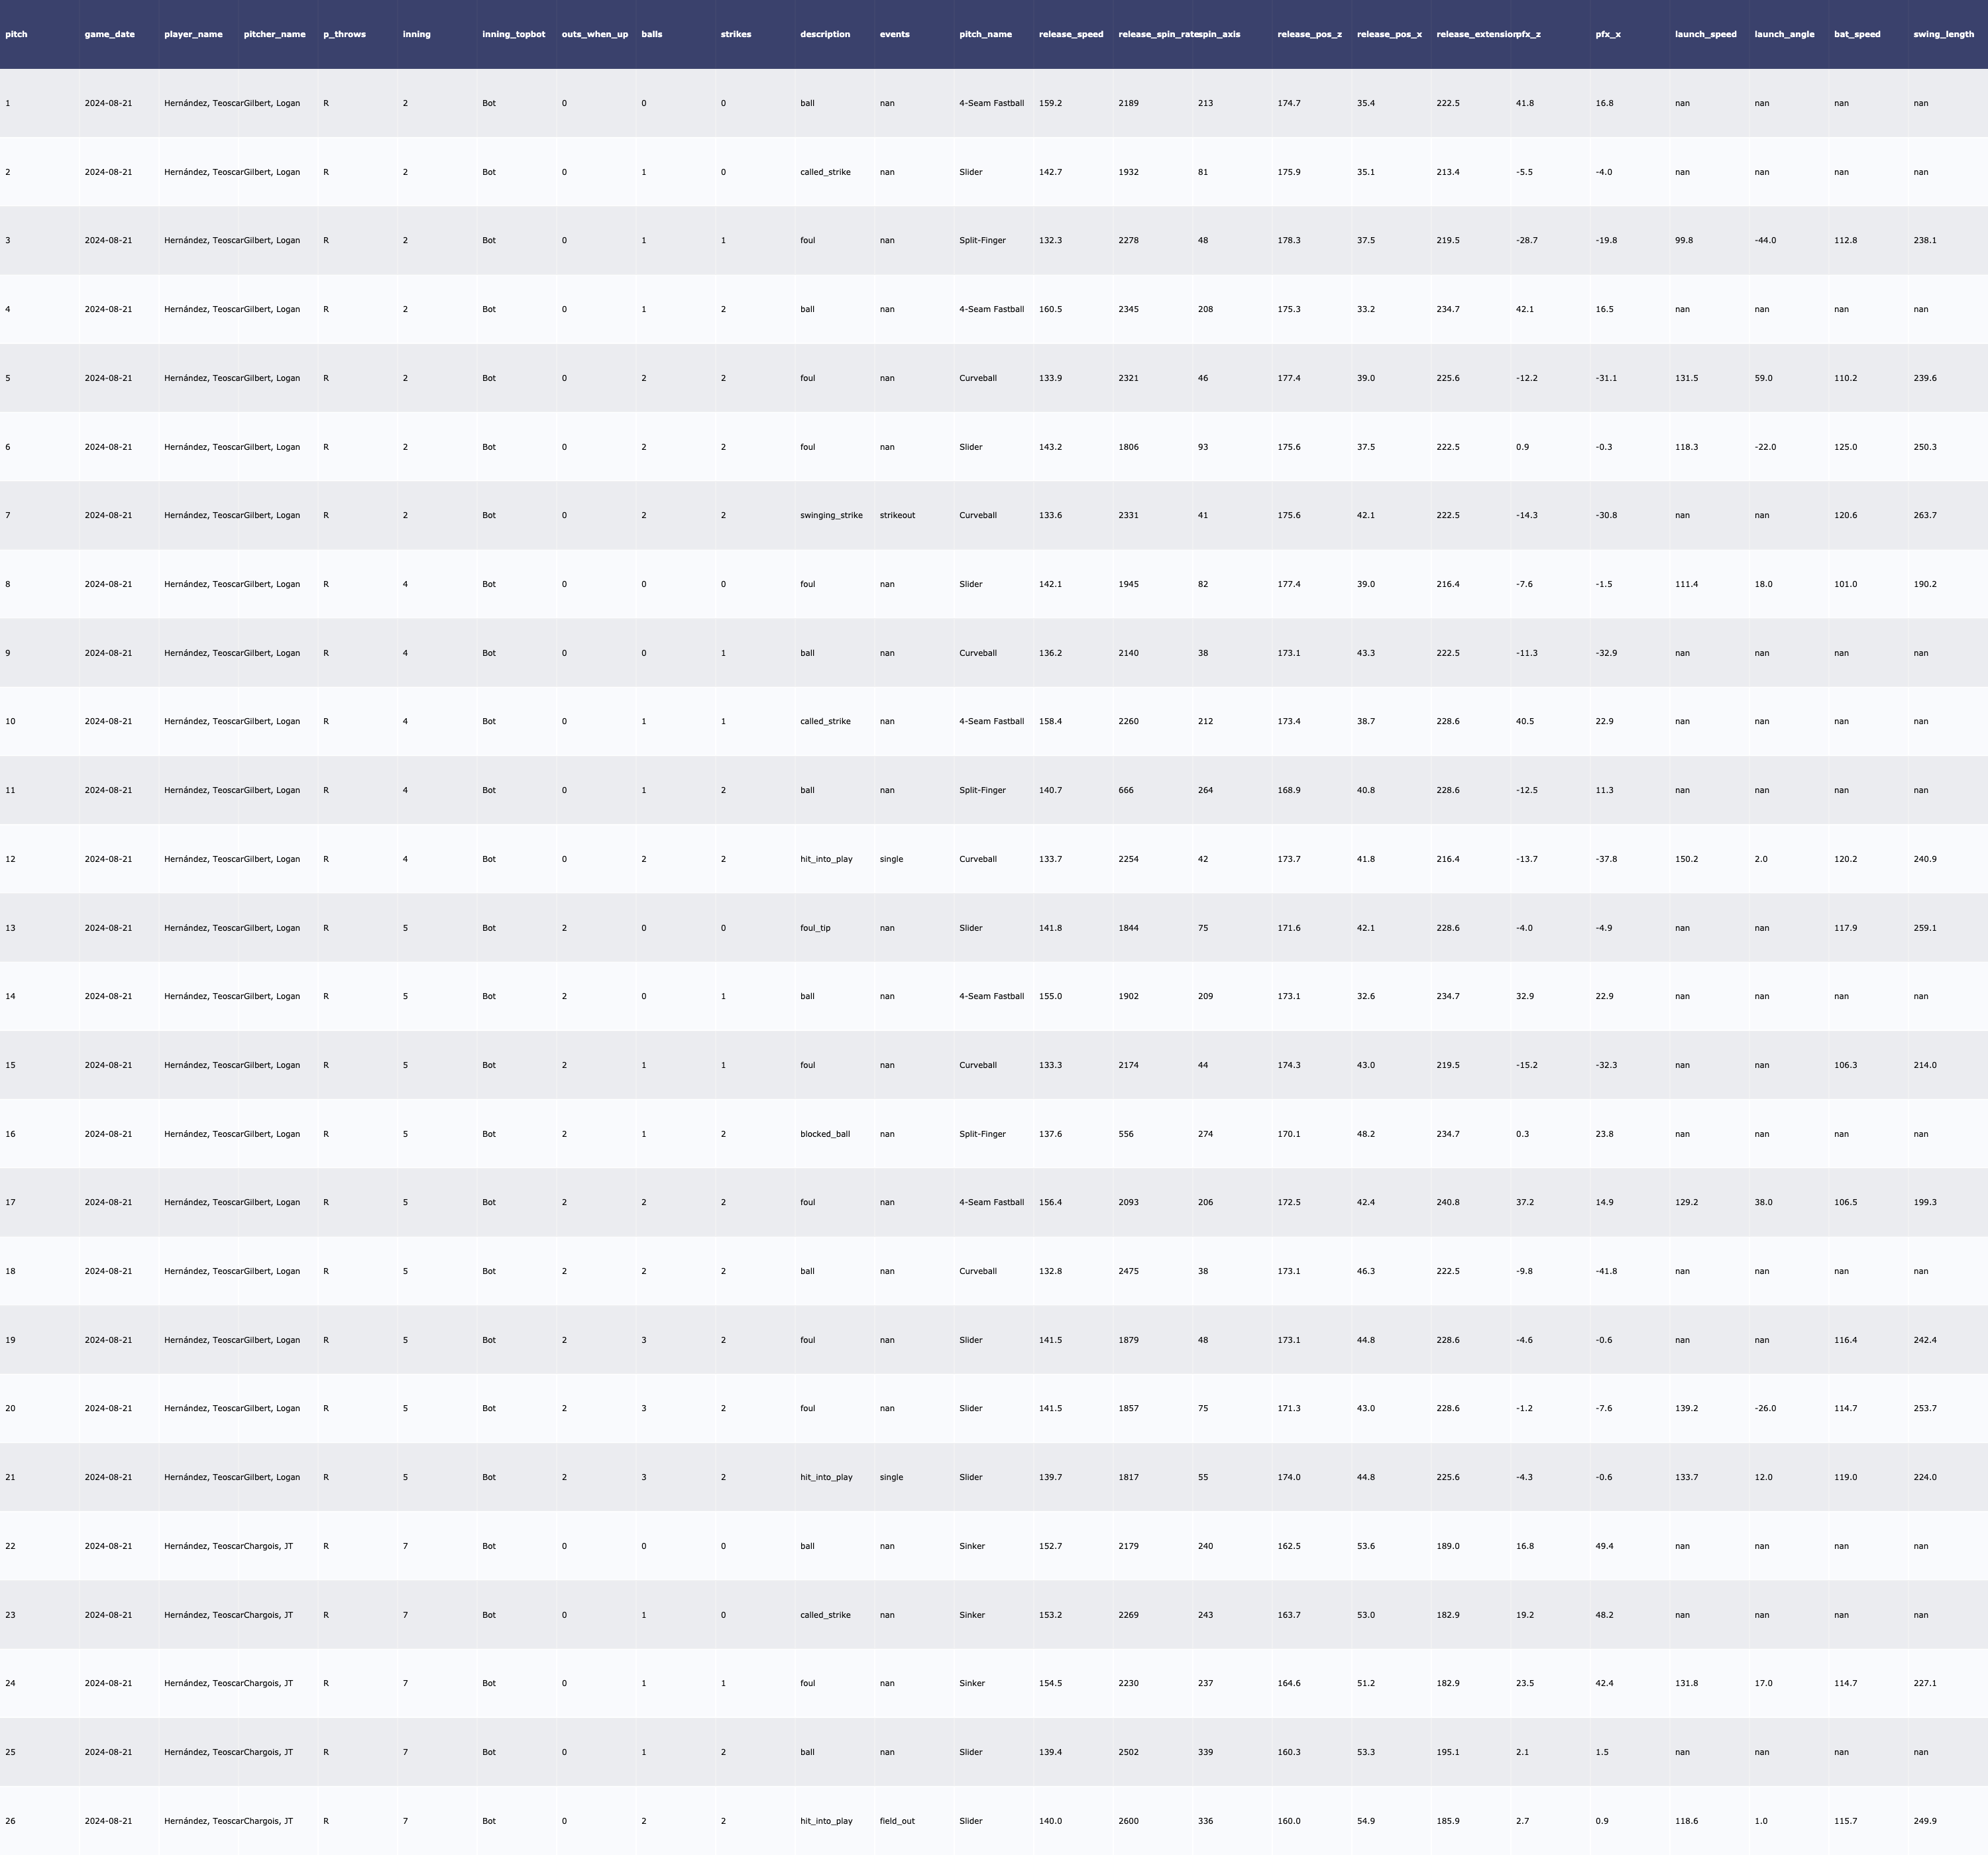The image size is (1988, 1855).
Task: Click the swing_length column header
Action: click(1943, 34)
